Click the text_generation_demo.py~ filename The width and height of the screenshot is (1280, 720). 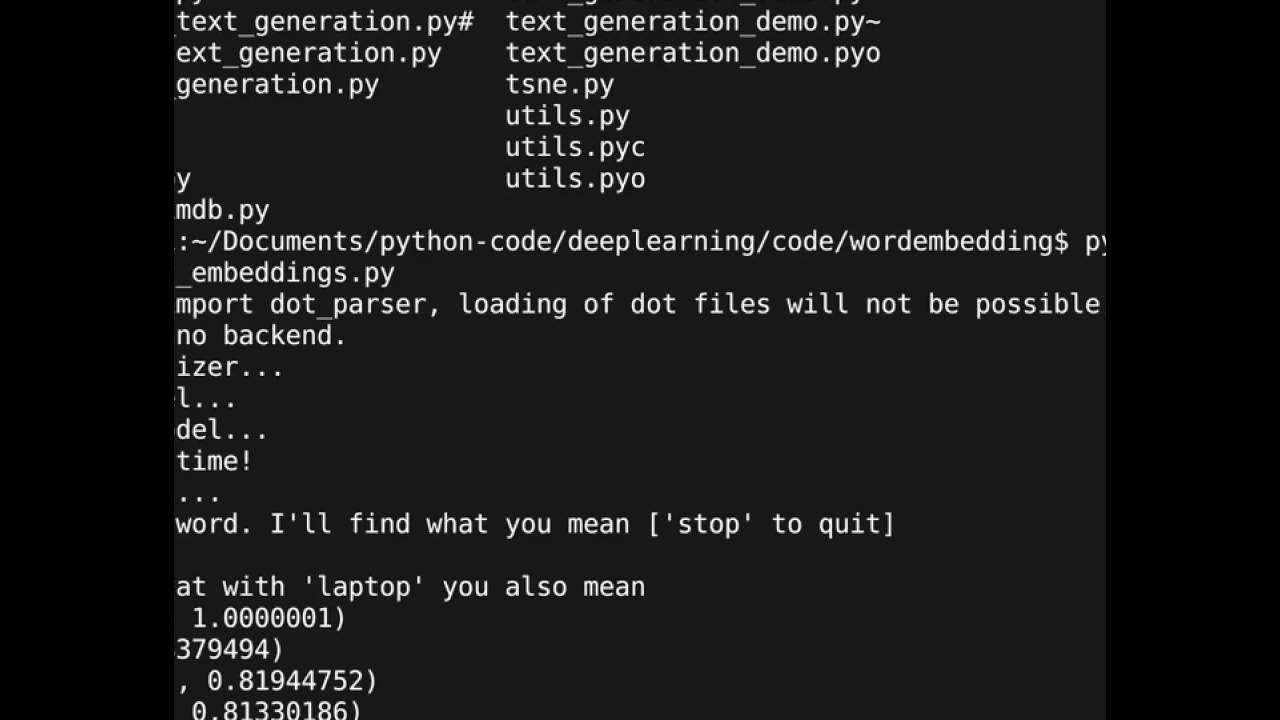click(692, 21)
